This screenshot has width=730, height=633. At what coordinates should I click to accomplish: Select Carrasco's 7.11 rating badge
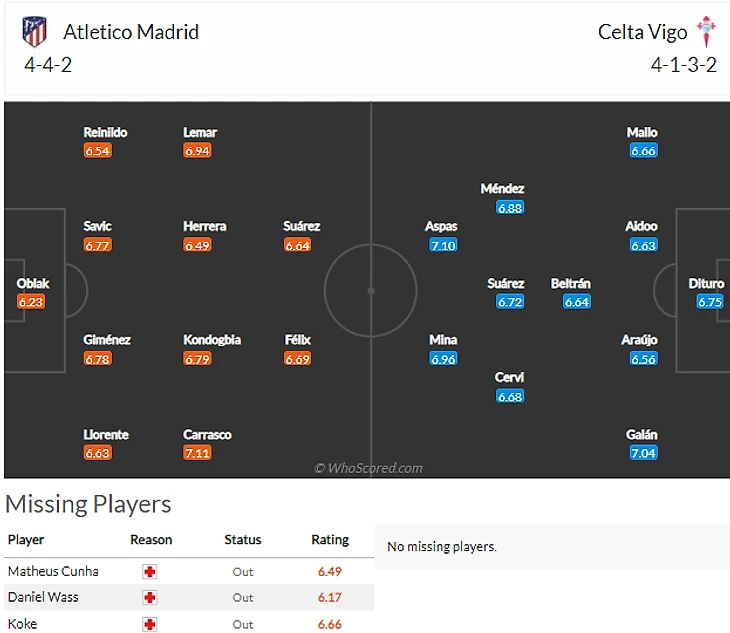(x=197, y=453)
